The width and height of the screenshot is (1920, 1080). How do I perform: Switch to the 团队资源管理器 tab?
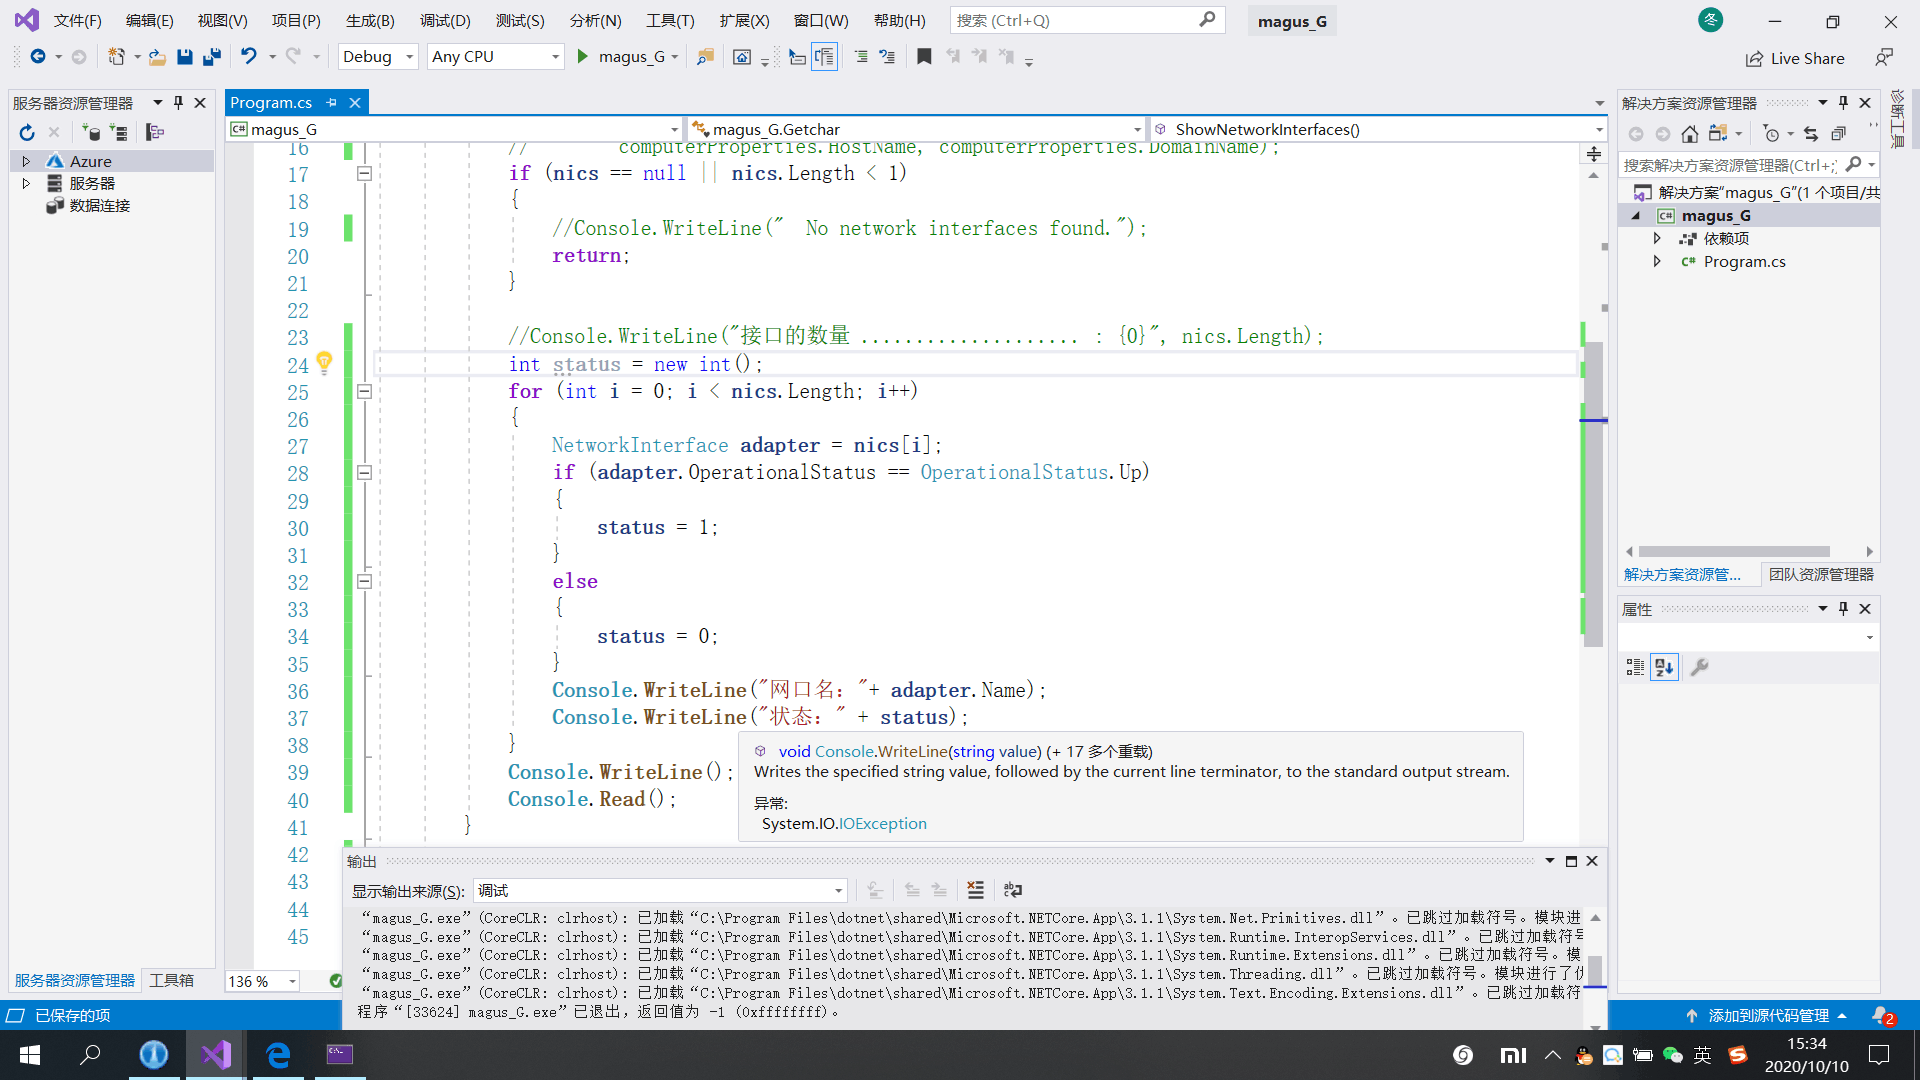(x=1821, y=574)
